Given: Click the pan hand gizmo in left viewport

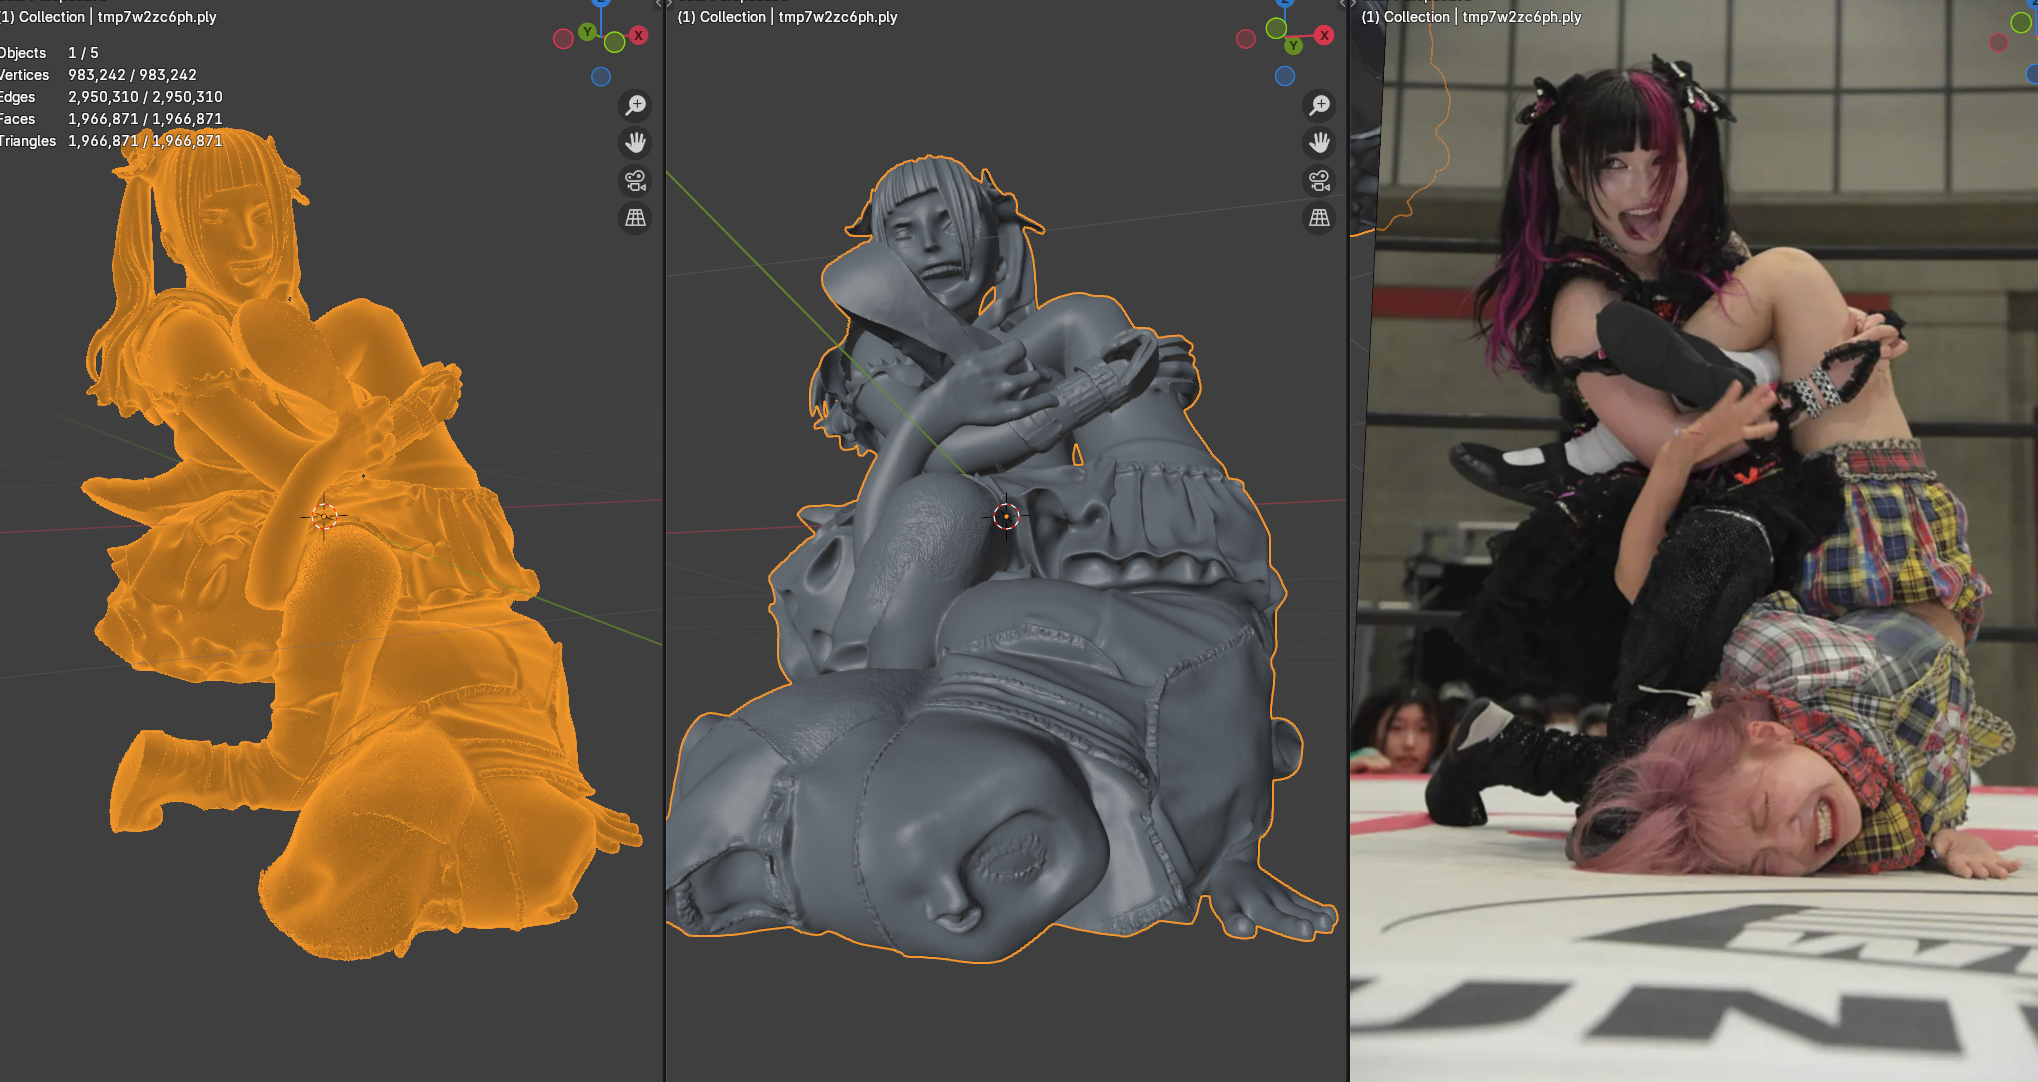Looking at the screenshot, I should [635, 143].
